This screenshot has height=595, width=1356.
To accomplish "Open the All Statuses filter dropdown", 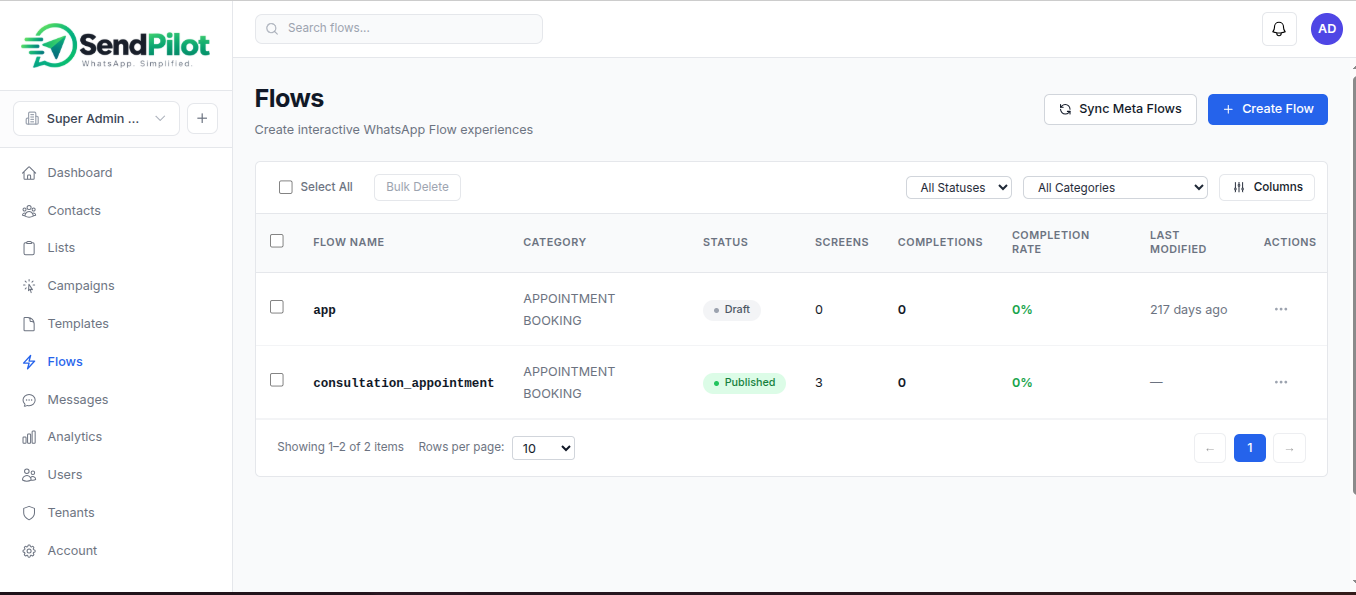I will click(x=959, y=187).
